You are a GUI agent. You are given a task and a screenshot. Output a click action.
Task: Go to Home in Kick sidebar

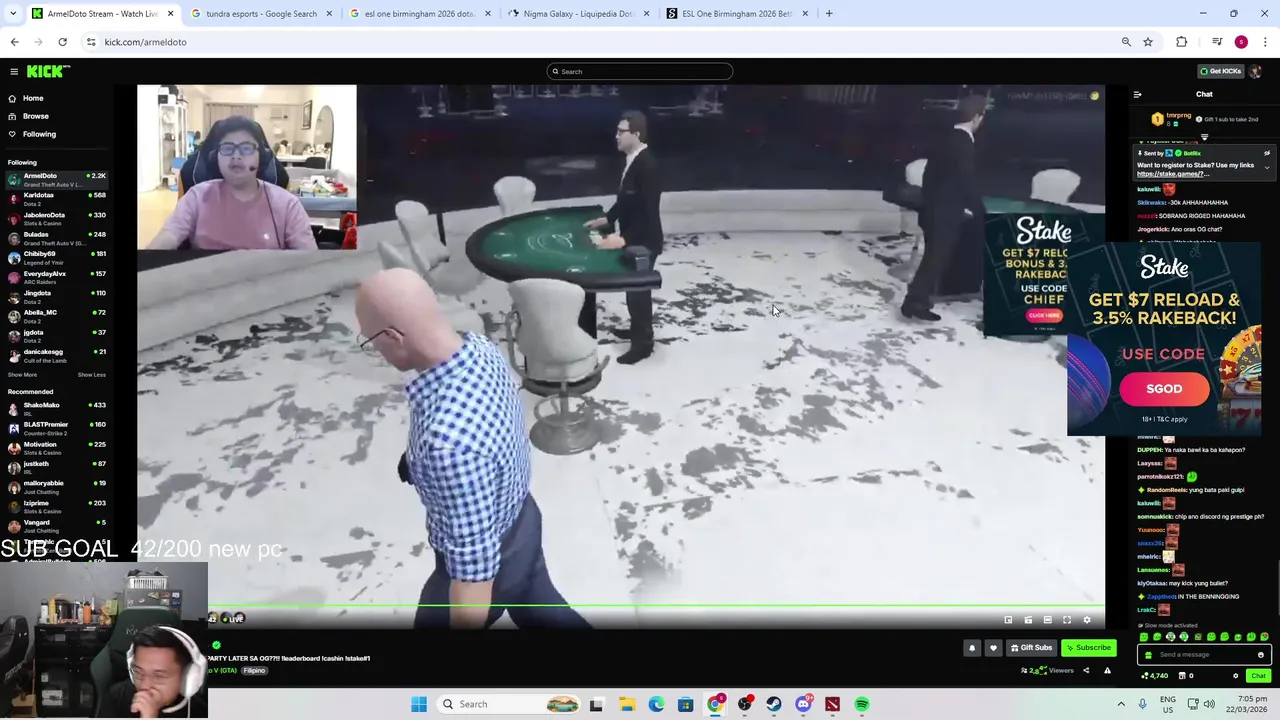point(33,98)
